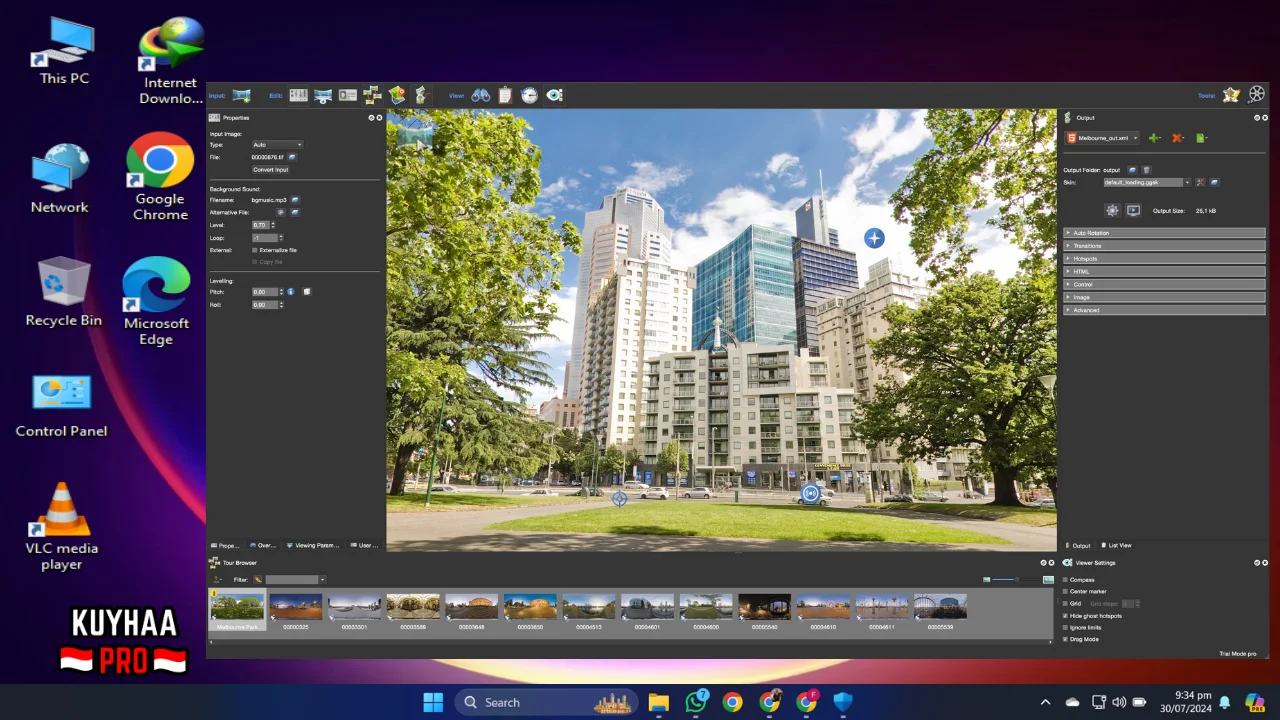
Task: Open the input image Type dropdown set to Auto
Action: pyautogui.click(x=277, y=145)
